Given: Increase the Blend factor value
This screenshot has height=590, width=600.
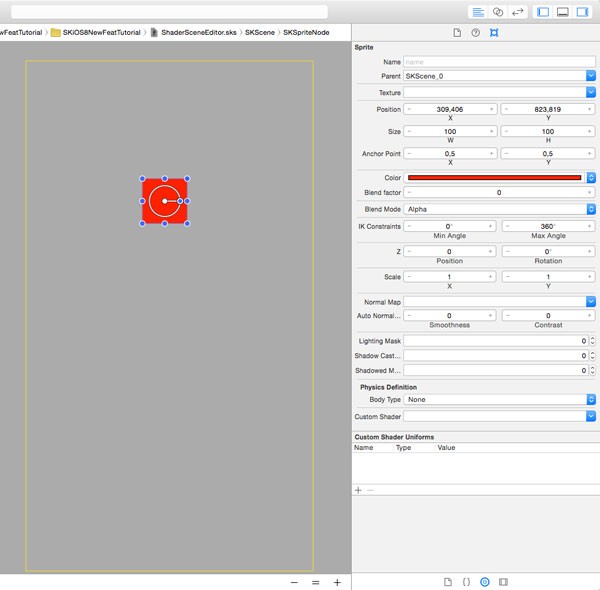Looking at the screenshot, I should 589,192.
